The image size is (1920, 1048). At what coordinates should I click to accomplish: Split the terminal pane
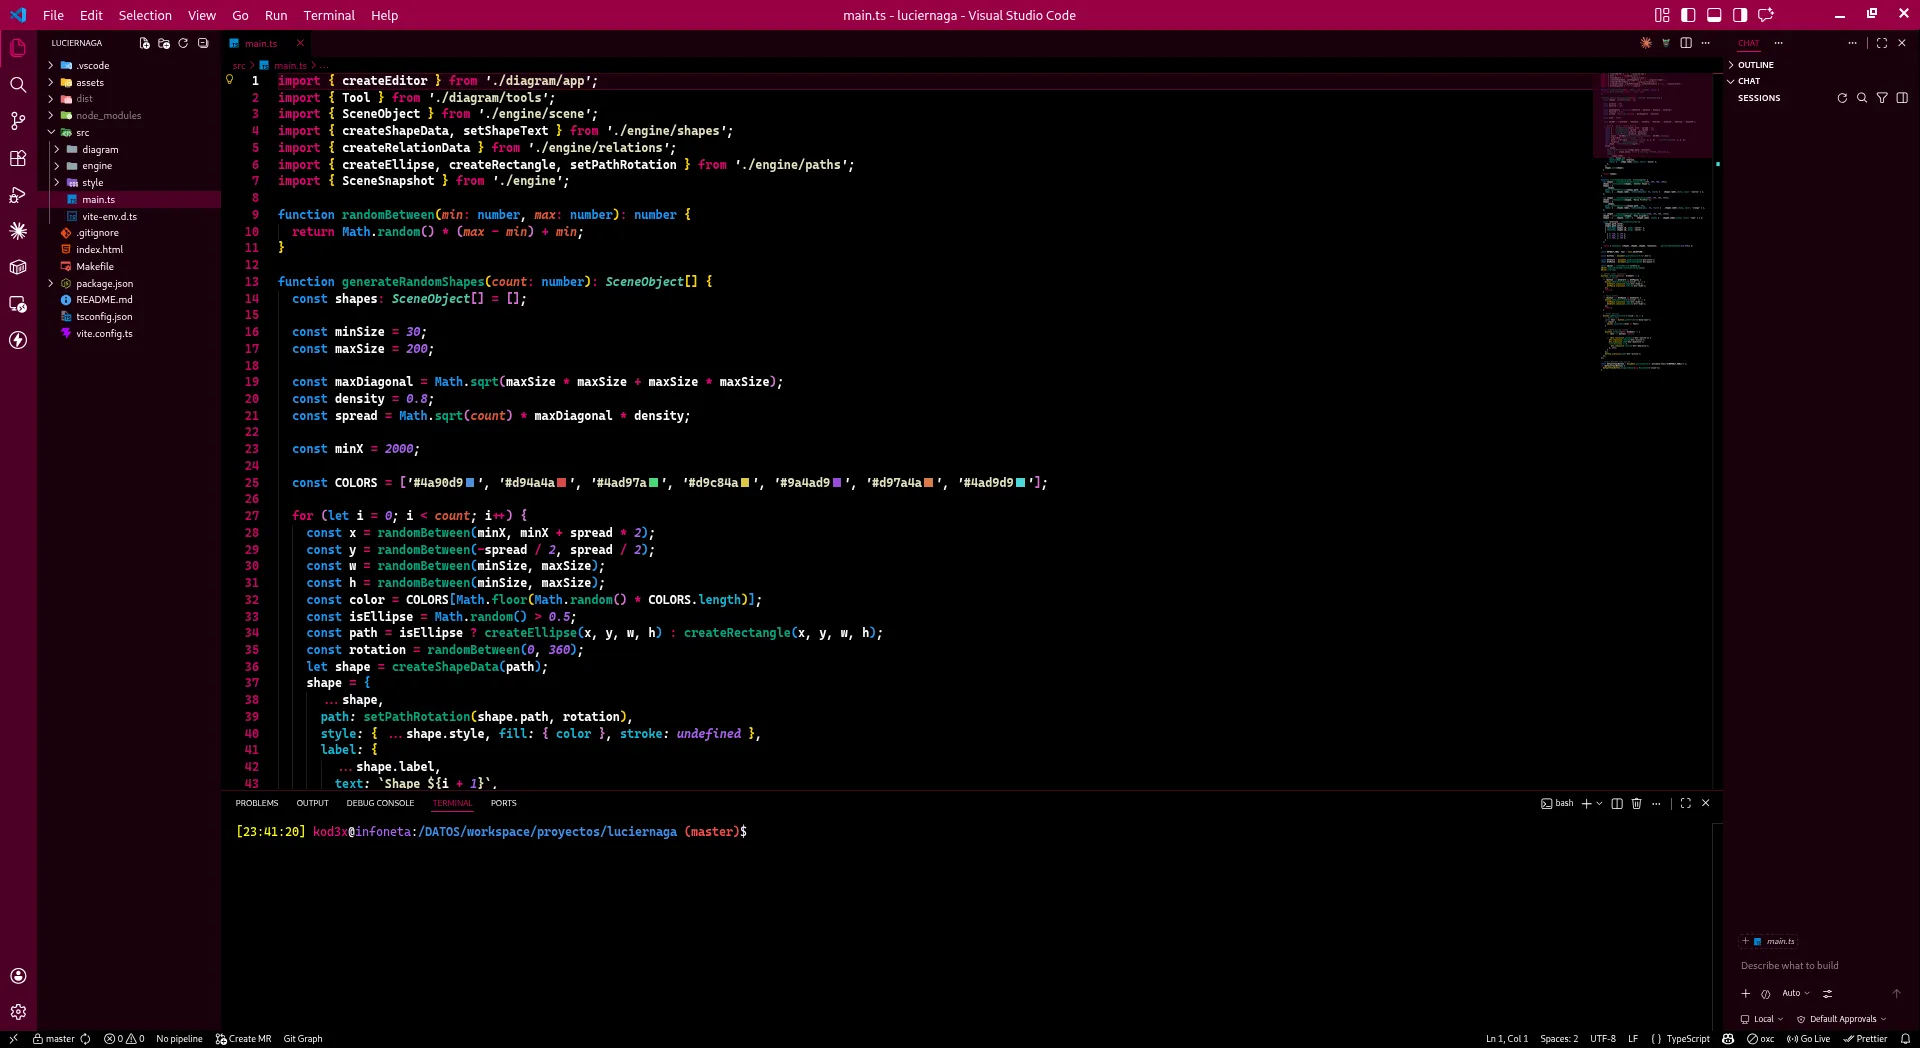(x=1617, y=803)
